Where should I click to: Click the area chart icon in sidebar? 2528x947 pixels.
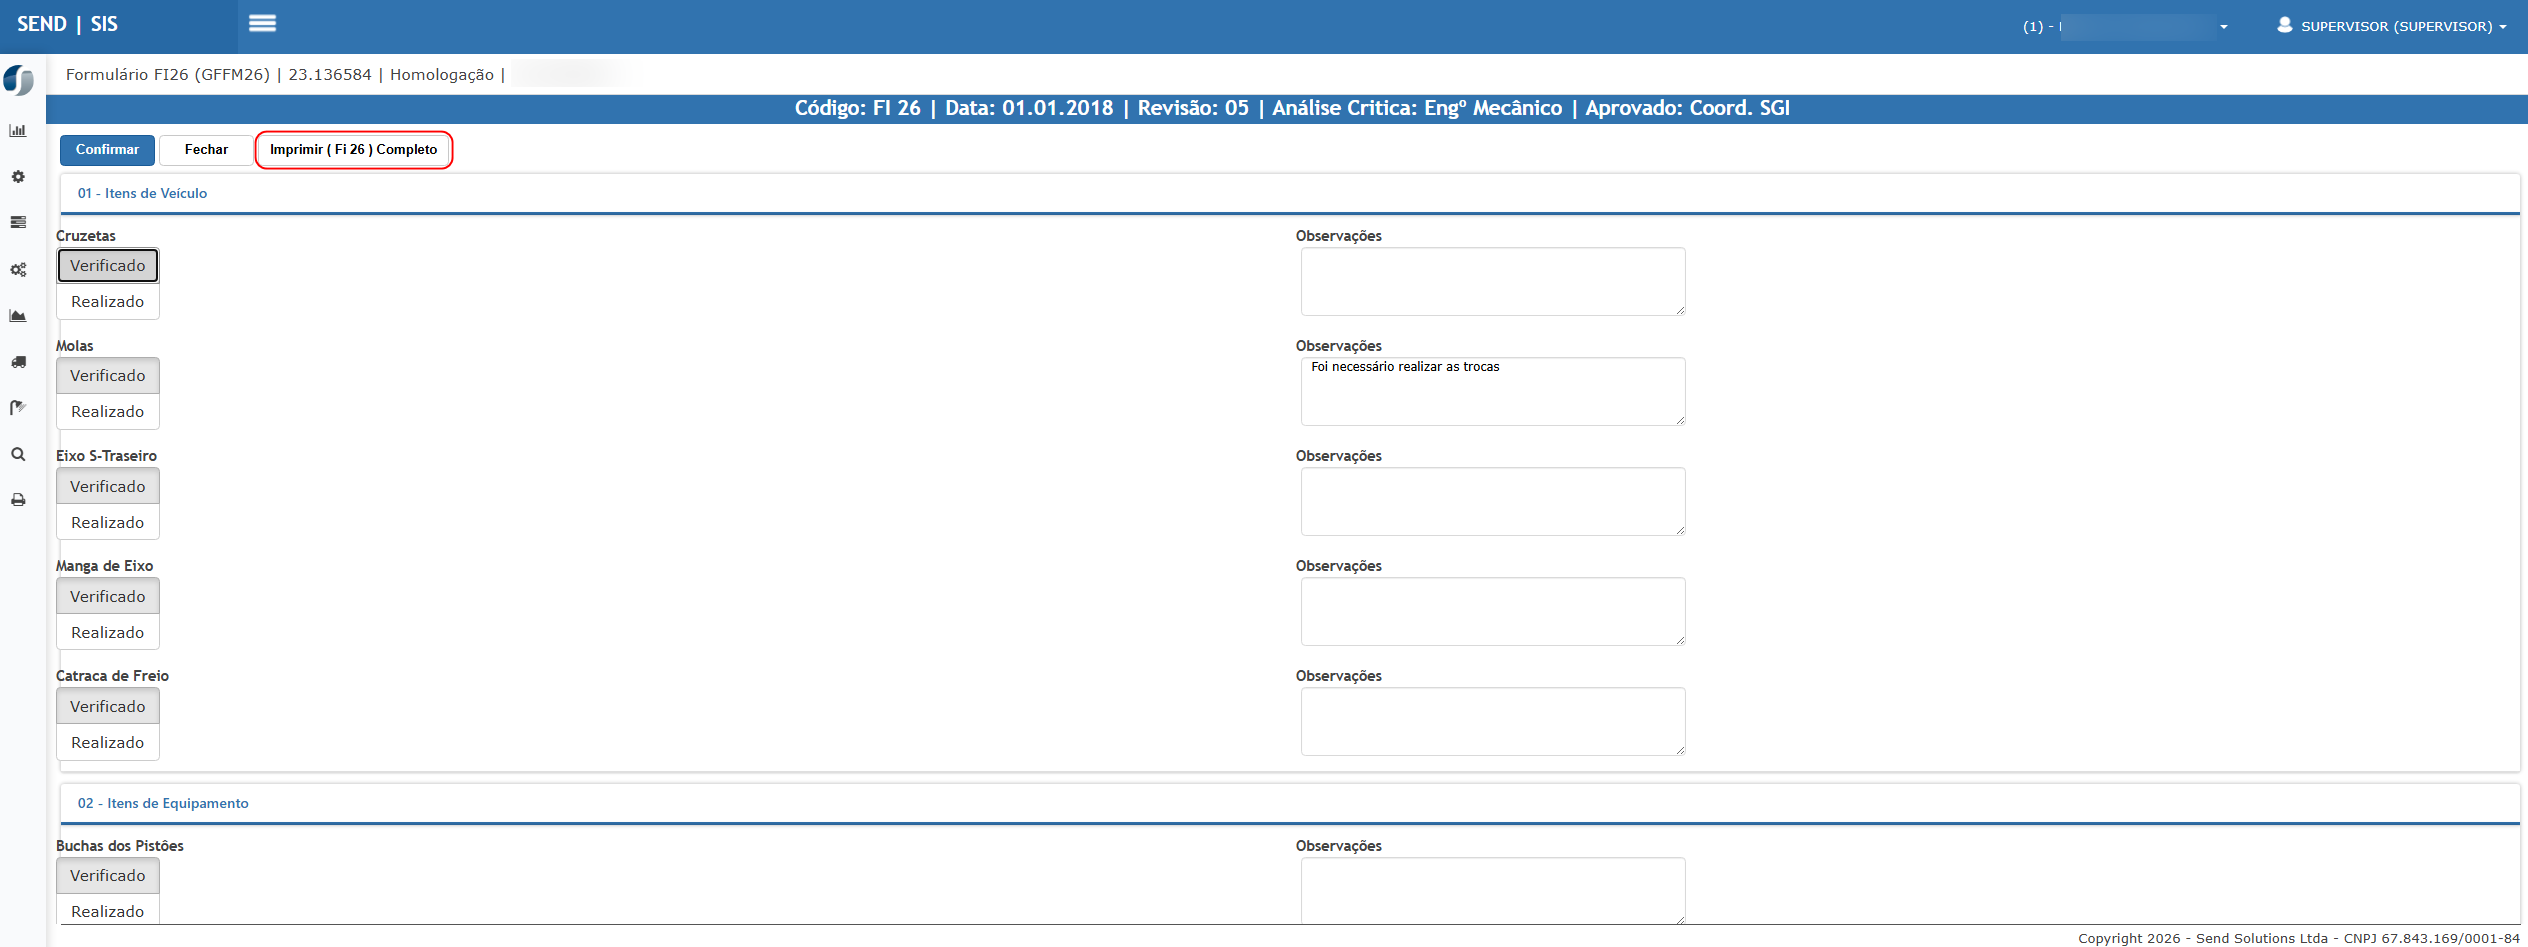(18, 316)
